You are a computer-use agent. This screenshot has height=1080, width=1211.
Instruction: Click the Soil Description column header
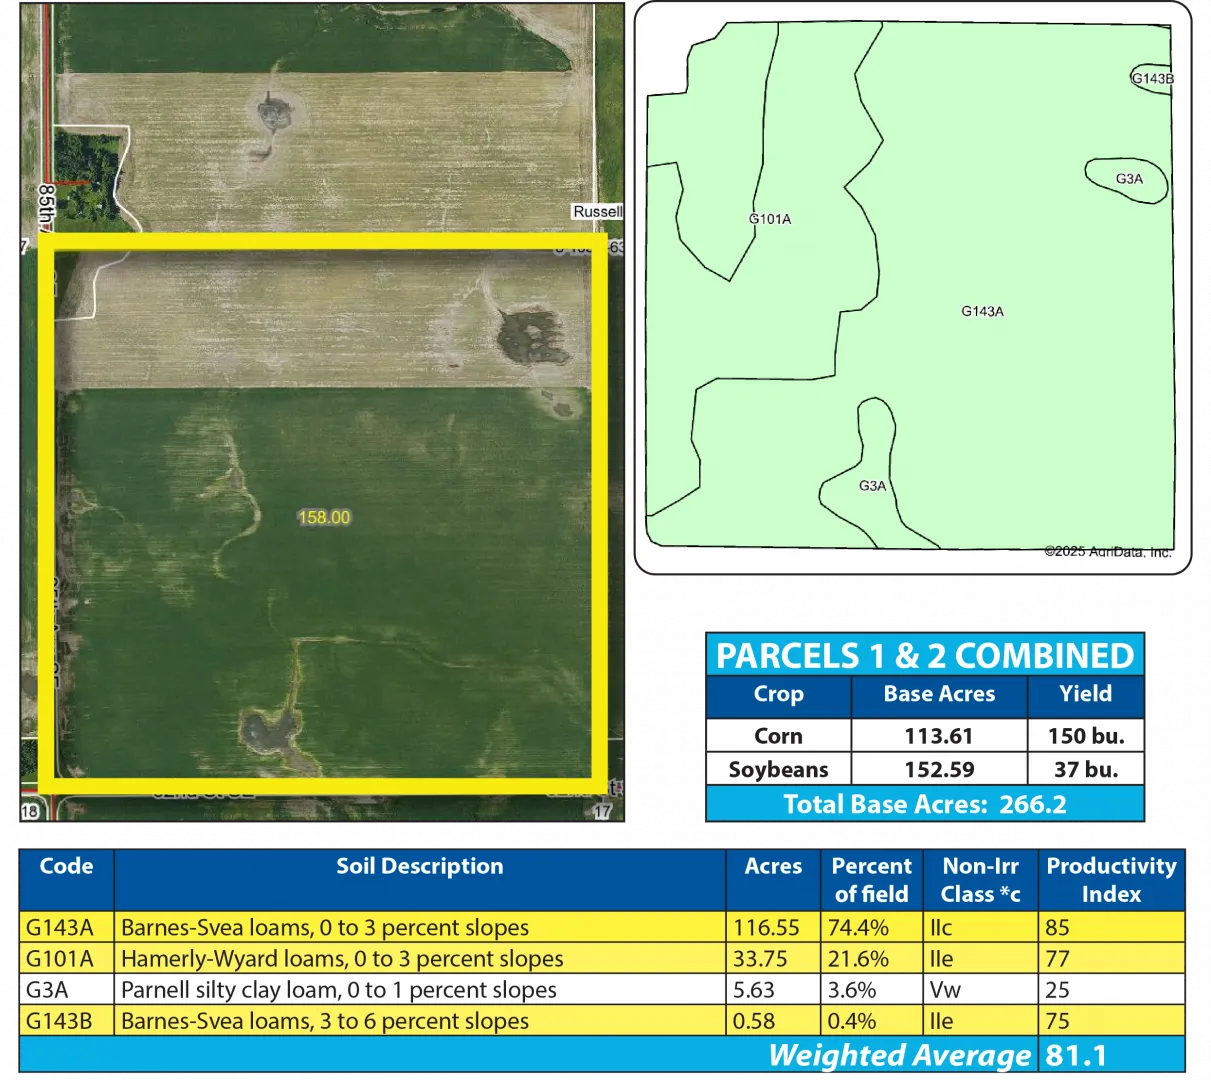419,867
